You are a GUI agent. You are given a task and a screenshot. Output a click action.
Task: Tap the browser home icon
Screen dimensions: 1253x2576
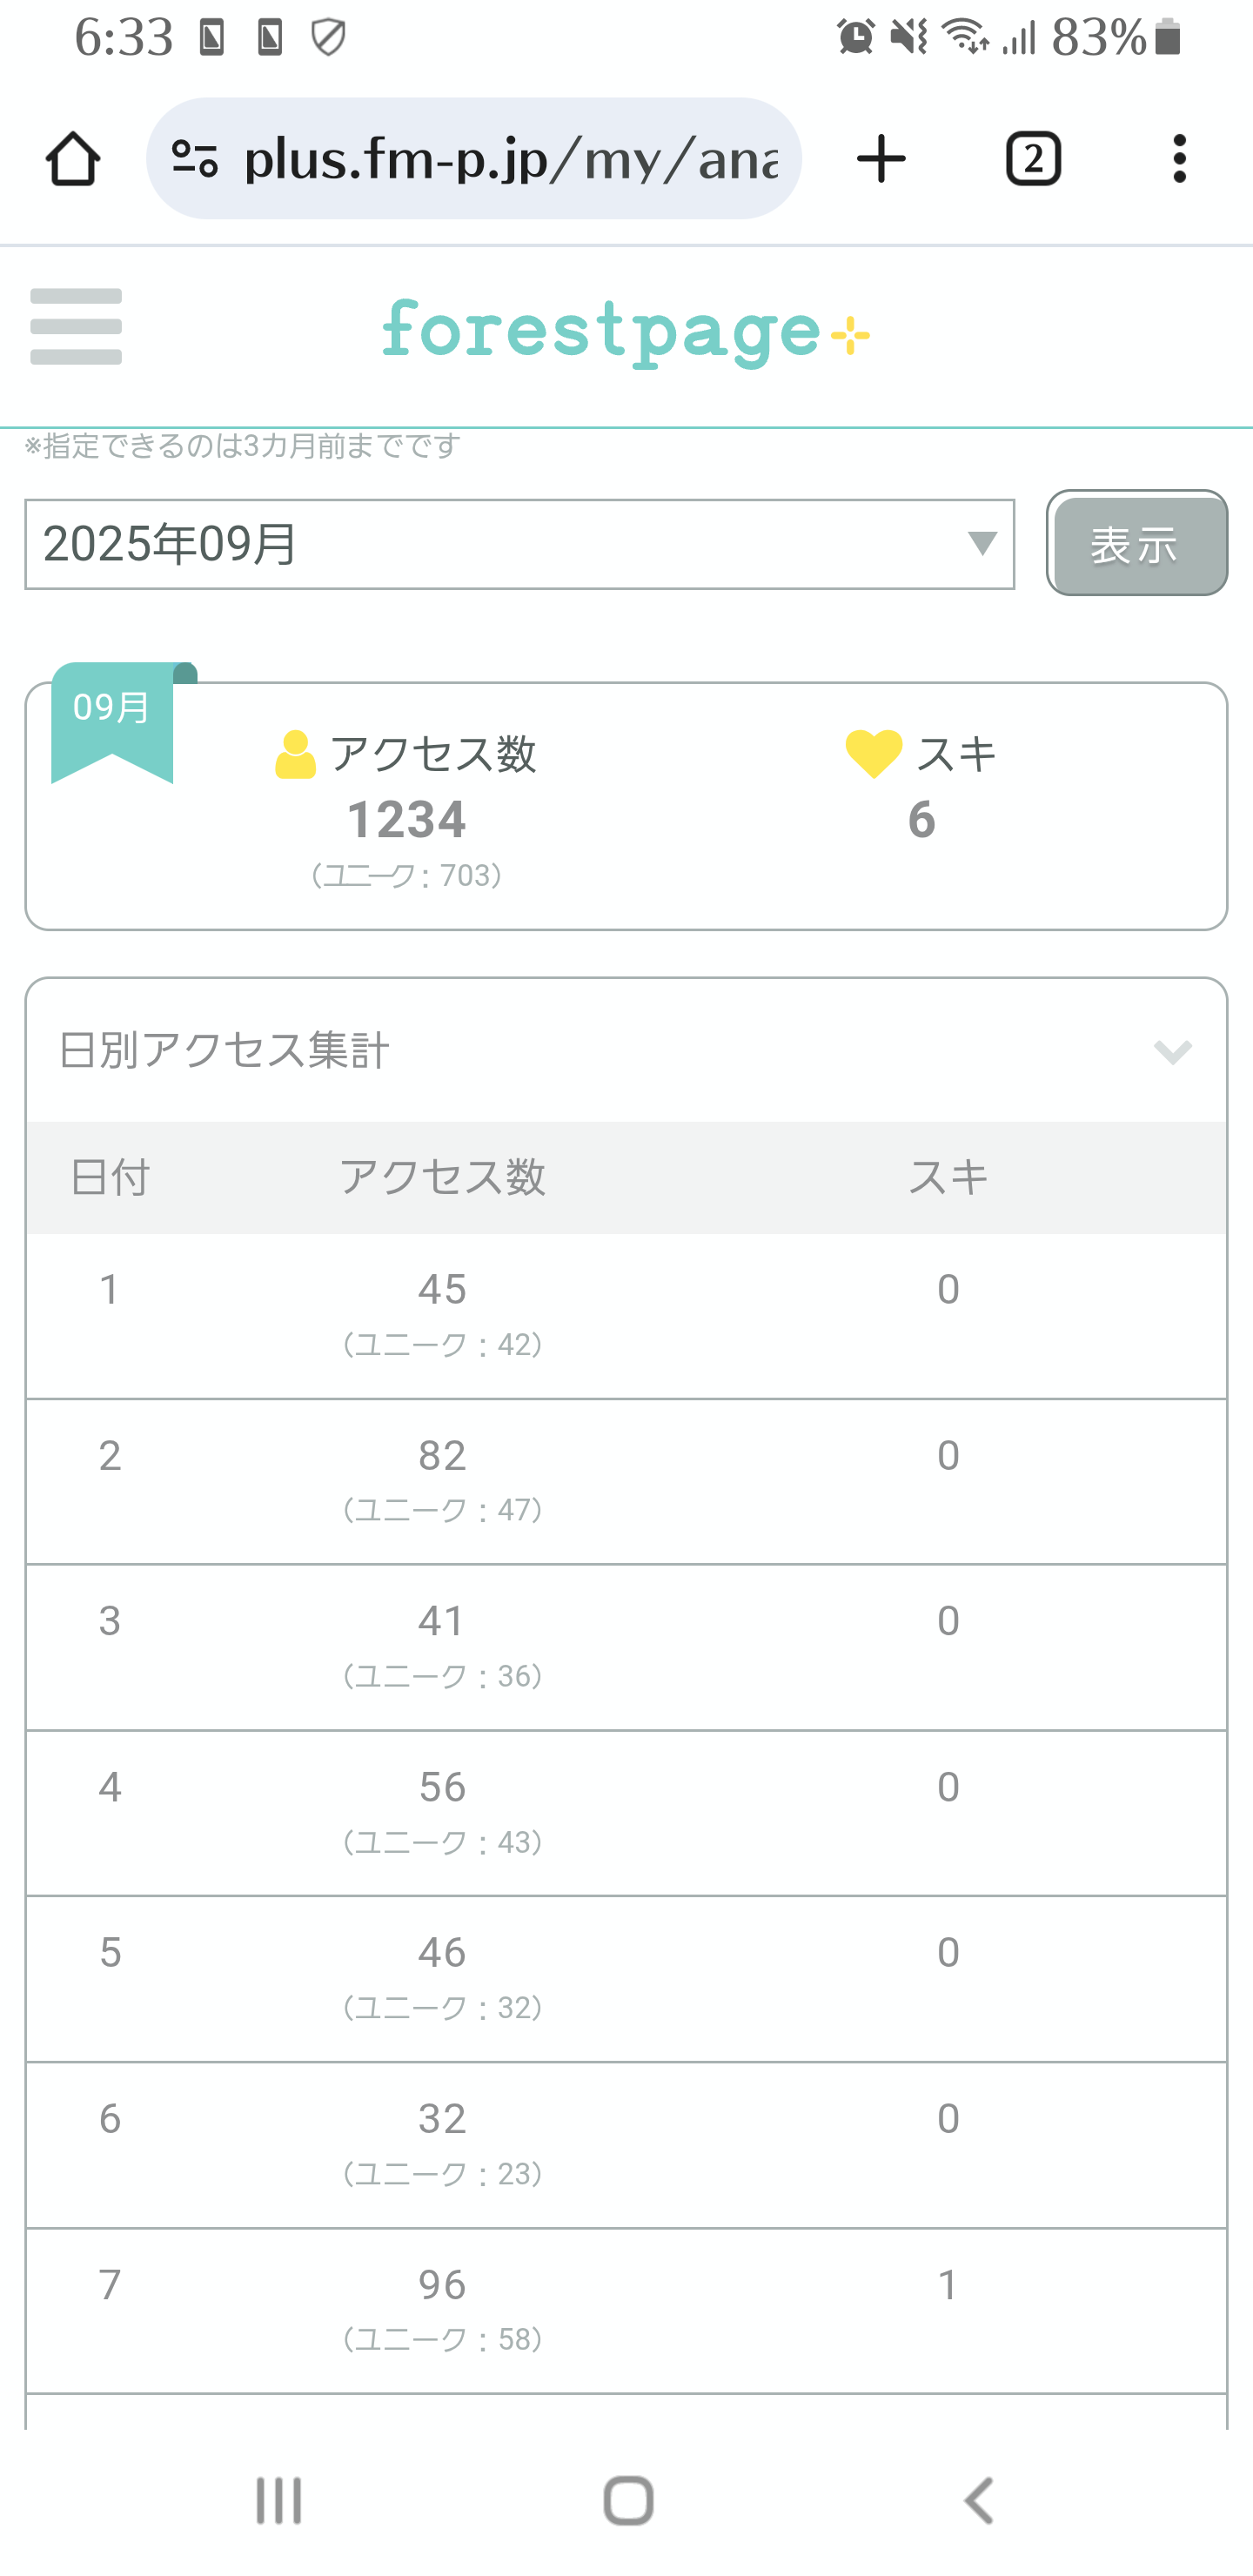pyautogui.click(x=73, y=159)
